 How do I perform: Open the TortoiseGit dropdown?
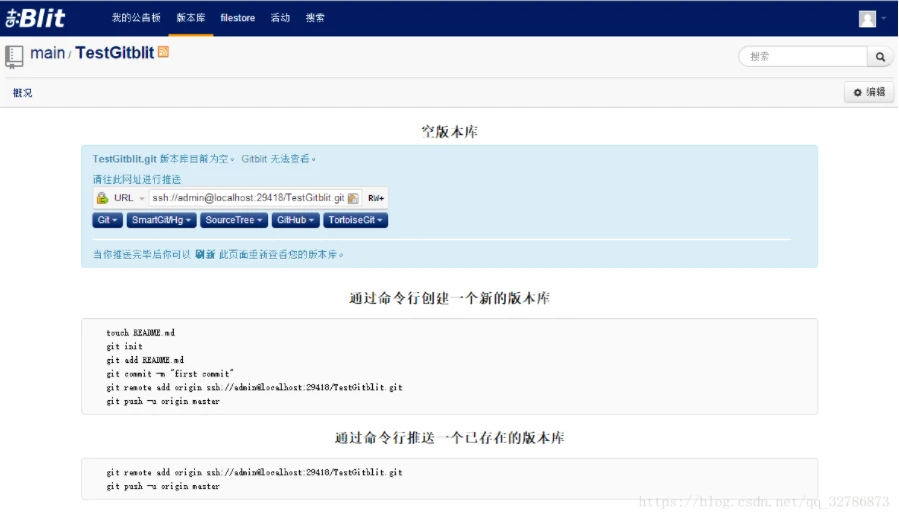355,220
